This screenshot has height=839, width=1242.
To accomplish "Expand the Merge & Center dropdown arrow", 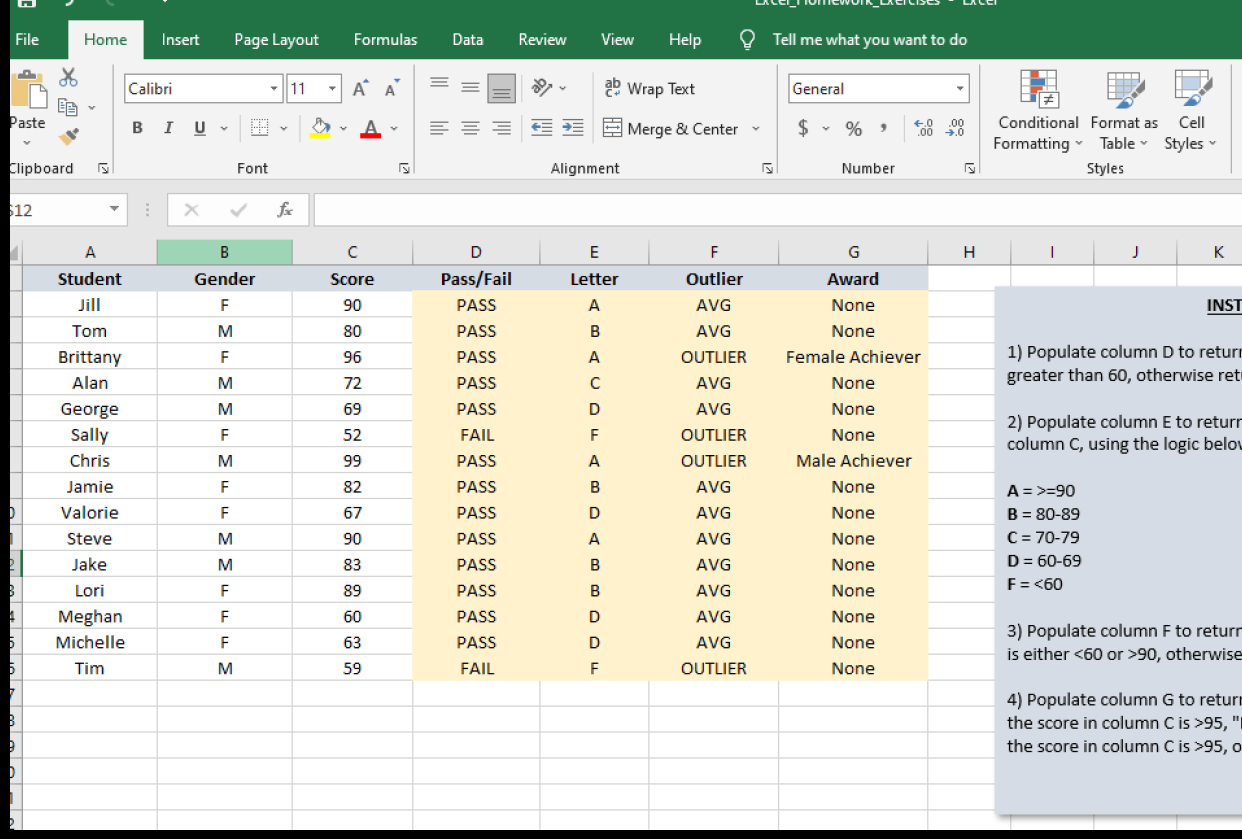I will point(756,129).
